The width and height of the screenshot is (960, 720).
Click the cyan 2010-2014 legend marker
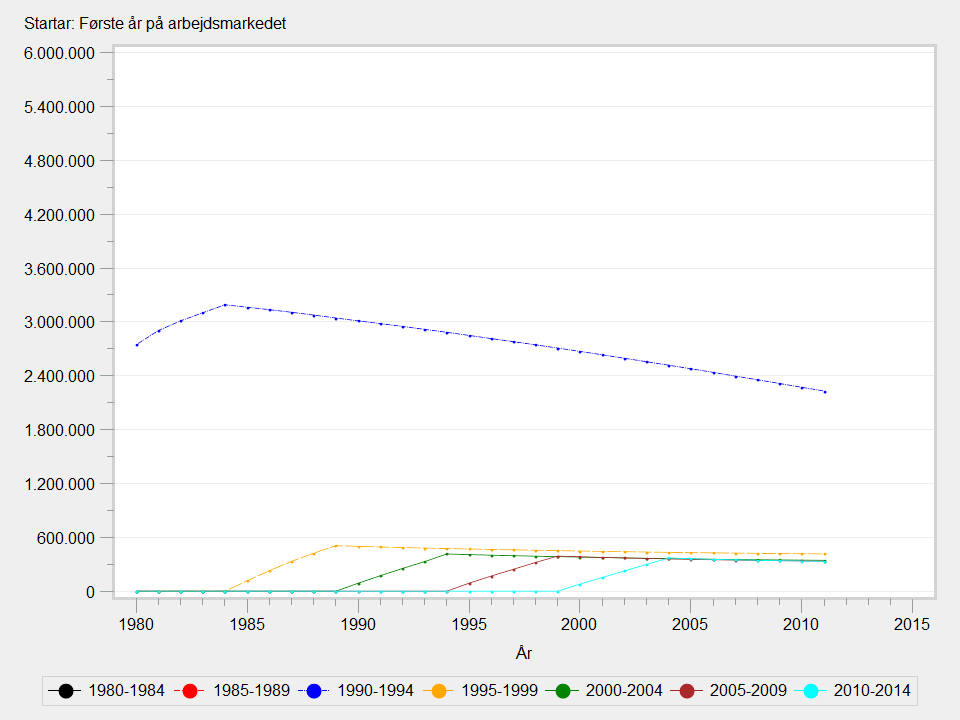tap(811, 690)
